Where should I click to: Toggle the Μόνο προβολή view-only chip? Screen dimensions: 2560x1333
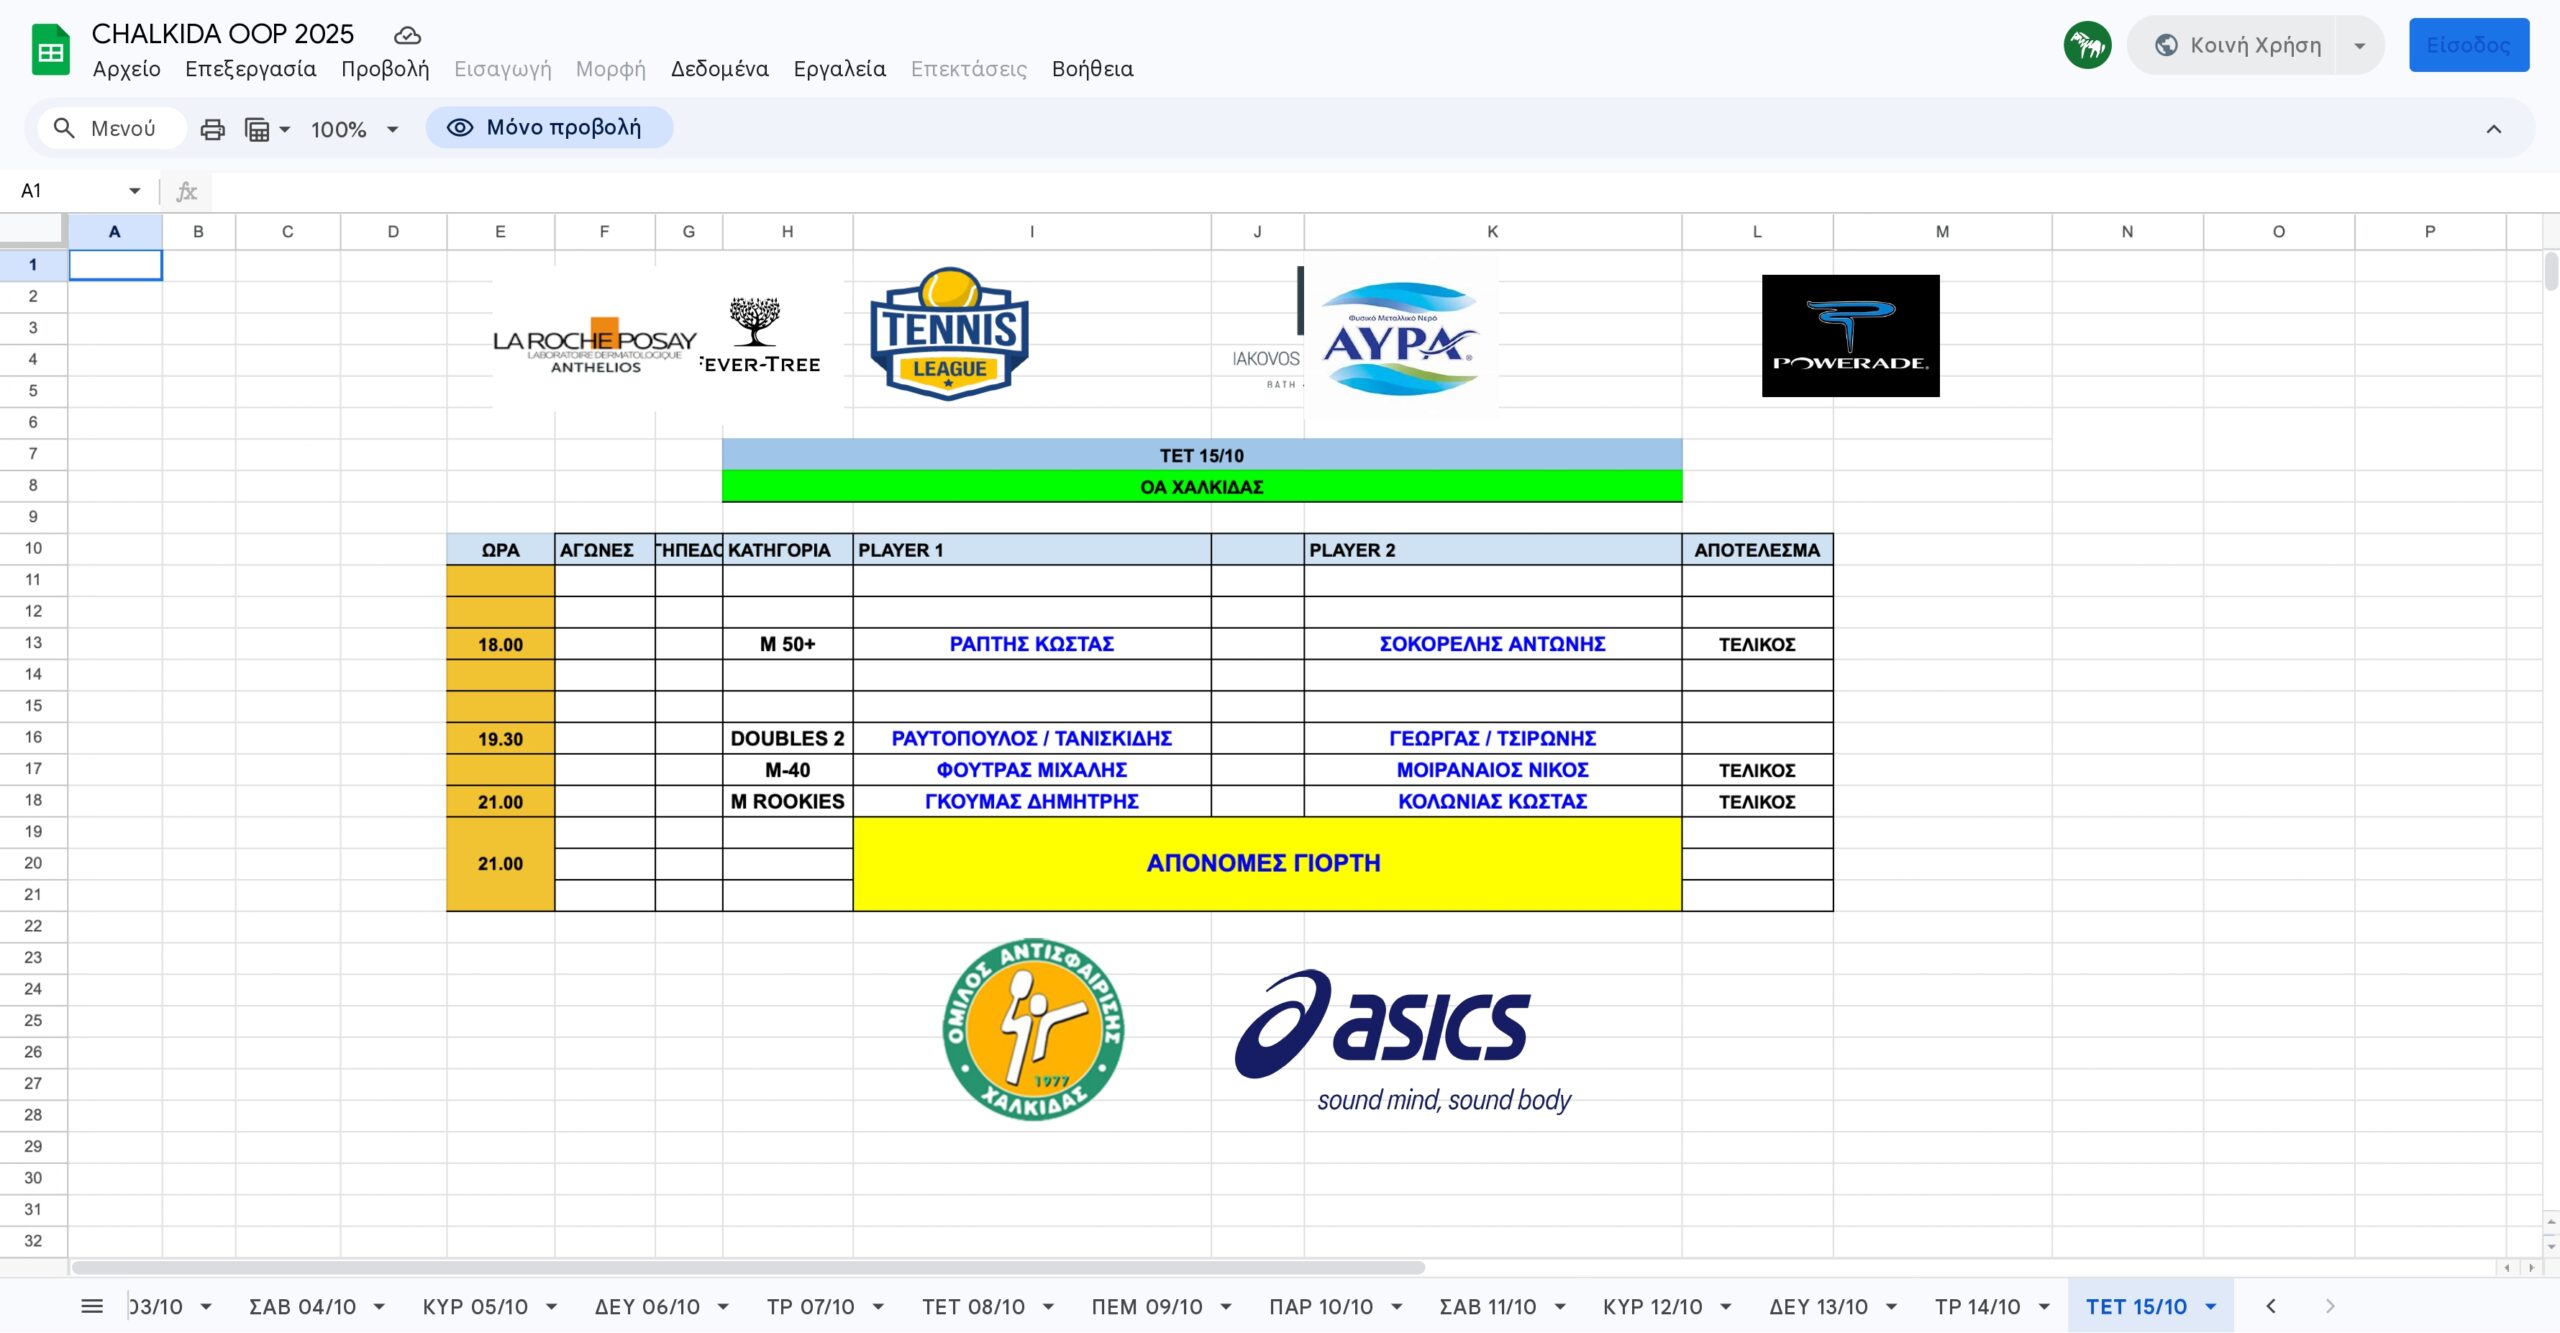tap(548, 128)
